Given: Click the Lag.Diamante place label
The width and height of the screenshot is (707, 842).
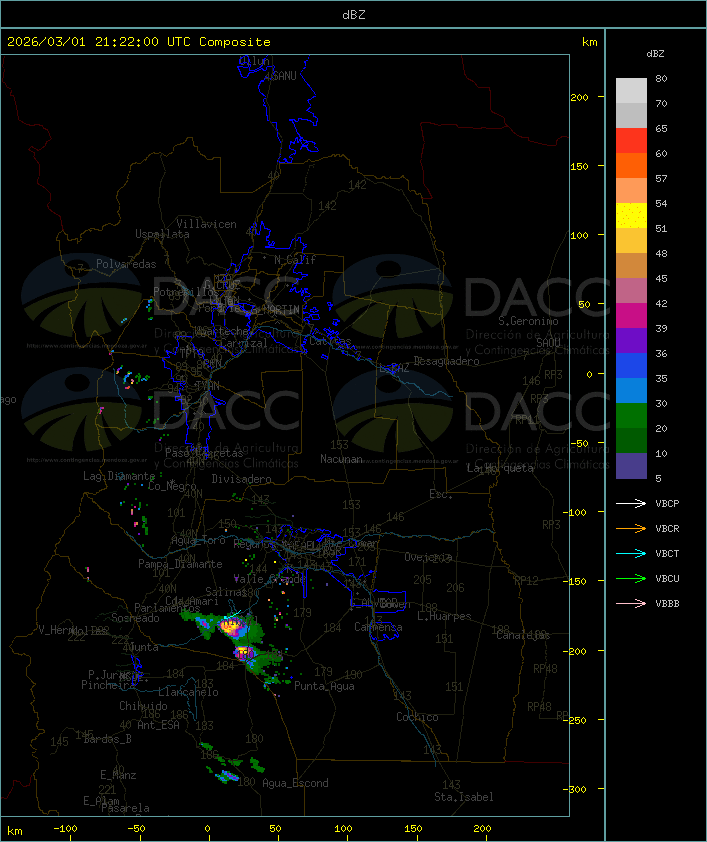Looking at the screenshot, I should point(119,476).
